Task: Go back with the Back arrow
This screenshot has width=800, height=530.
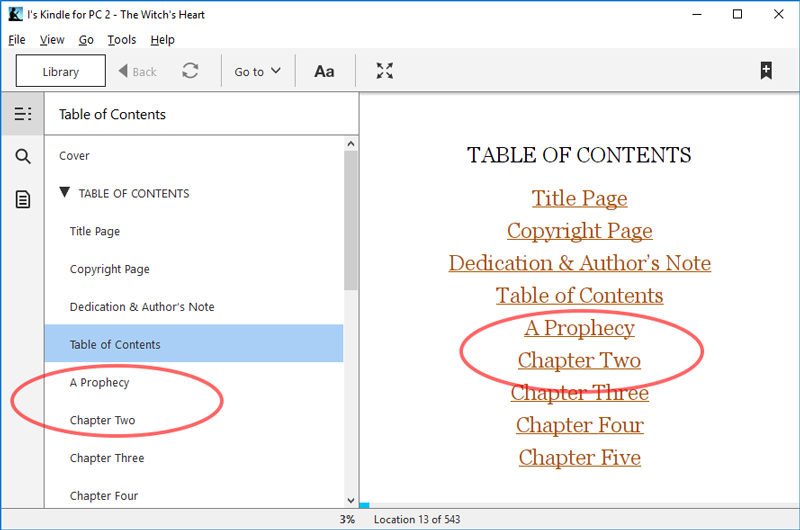Action: tap(138, 71)
